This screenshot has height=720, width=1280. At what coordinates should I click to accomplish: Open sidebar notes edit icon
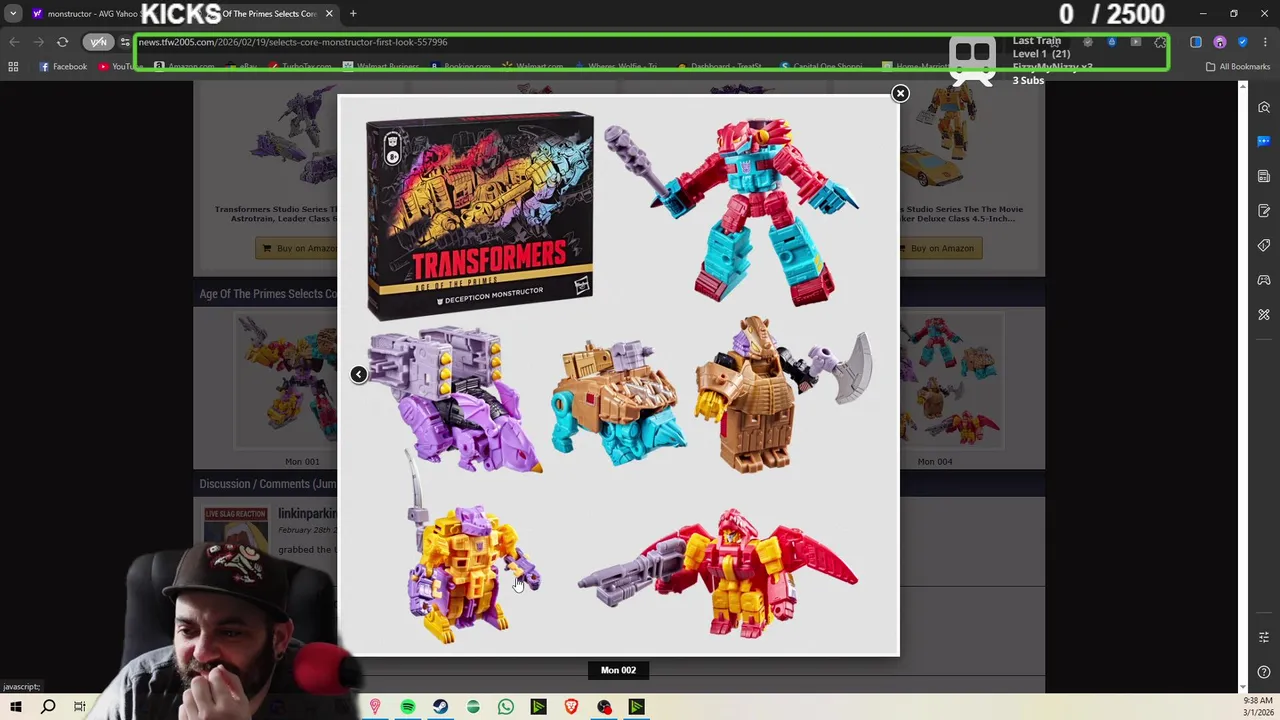click(x=1264, y=211)
